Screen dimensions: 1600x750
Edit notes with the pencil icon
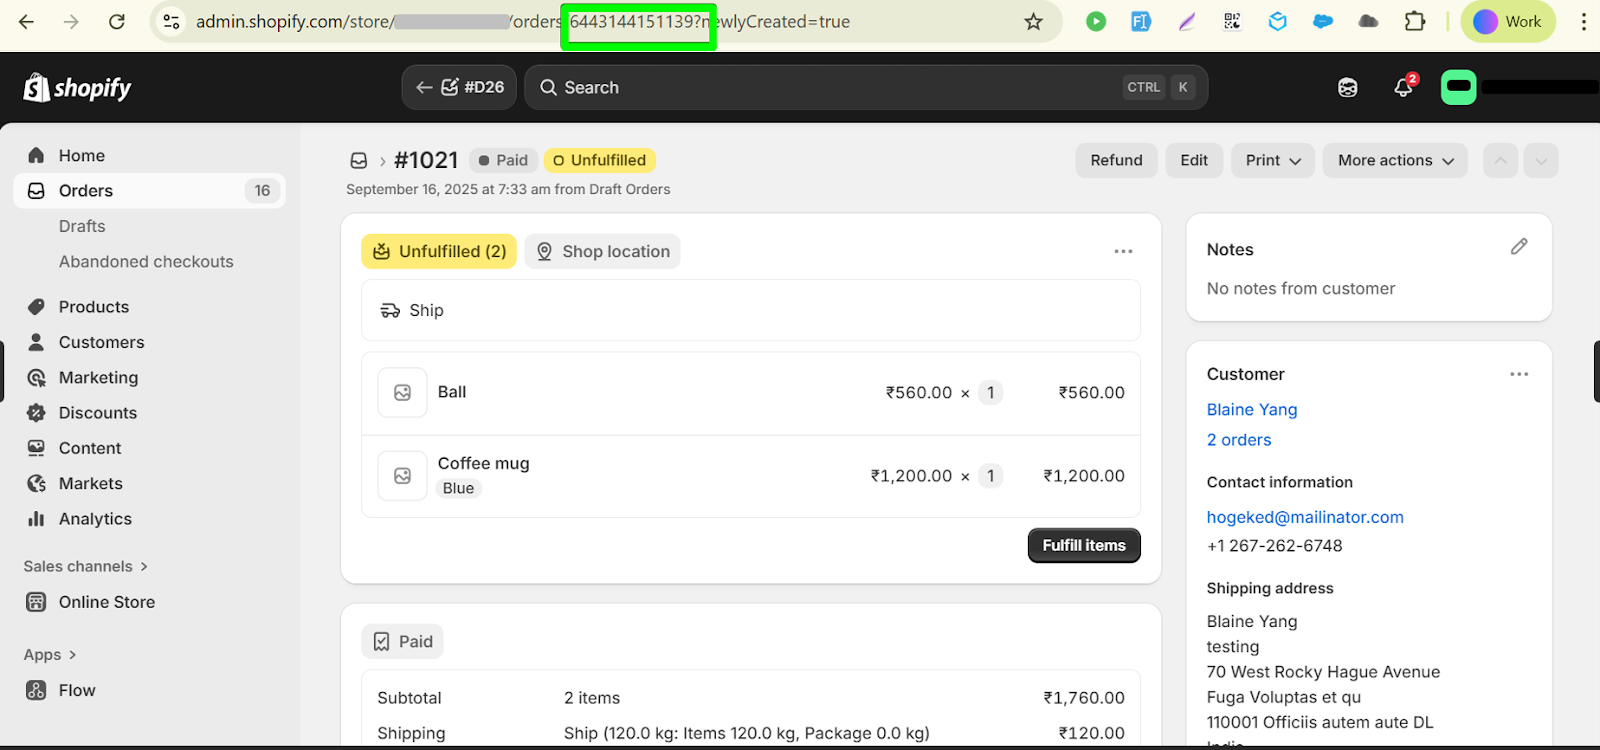tap(1519, 246)
